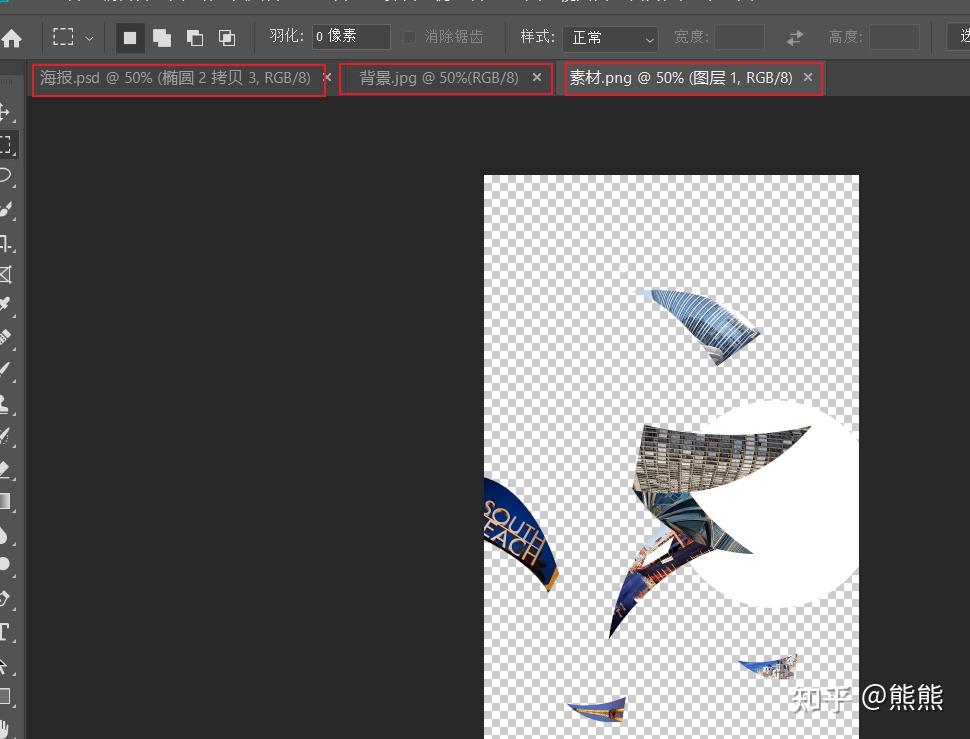Select the Lasso tool

coord(6,176)
